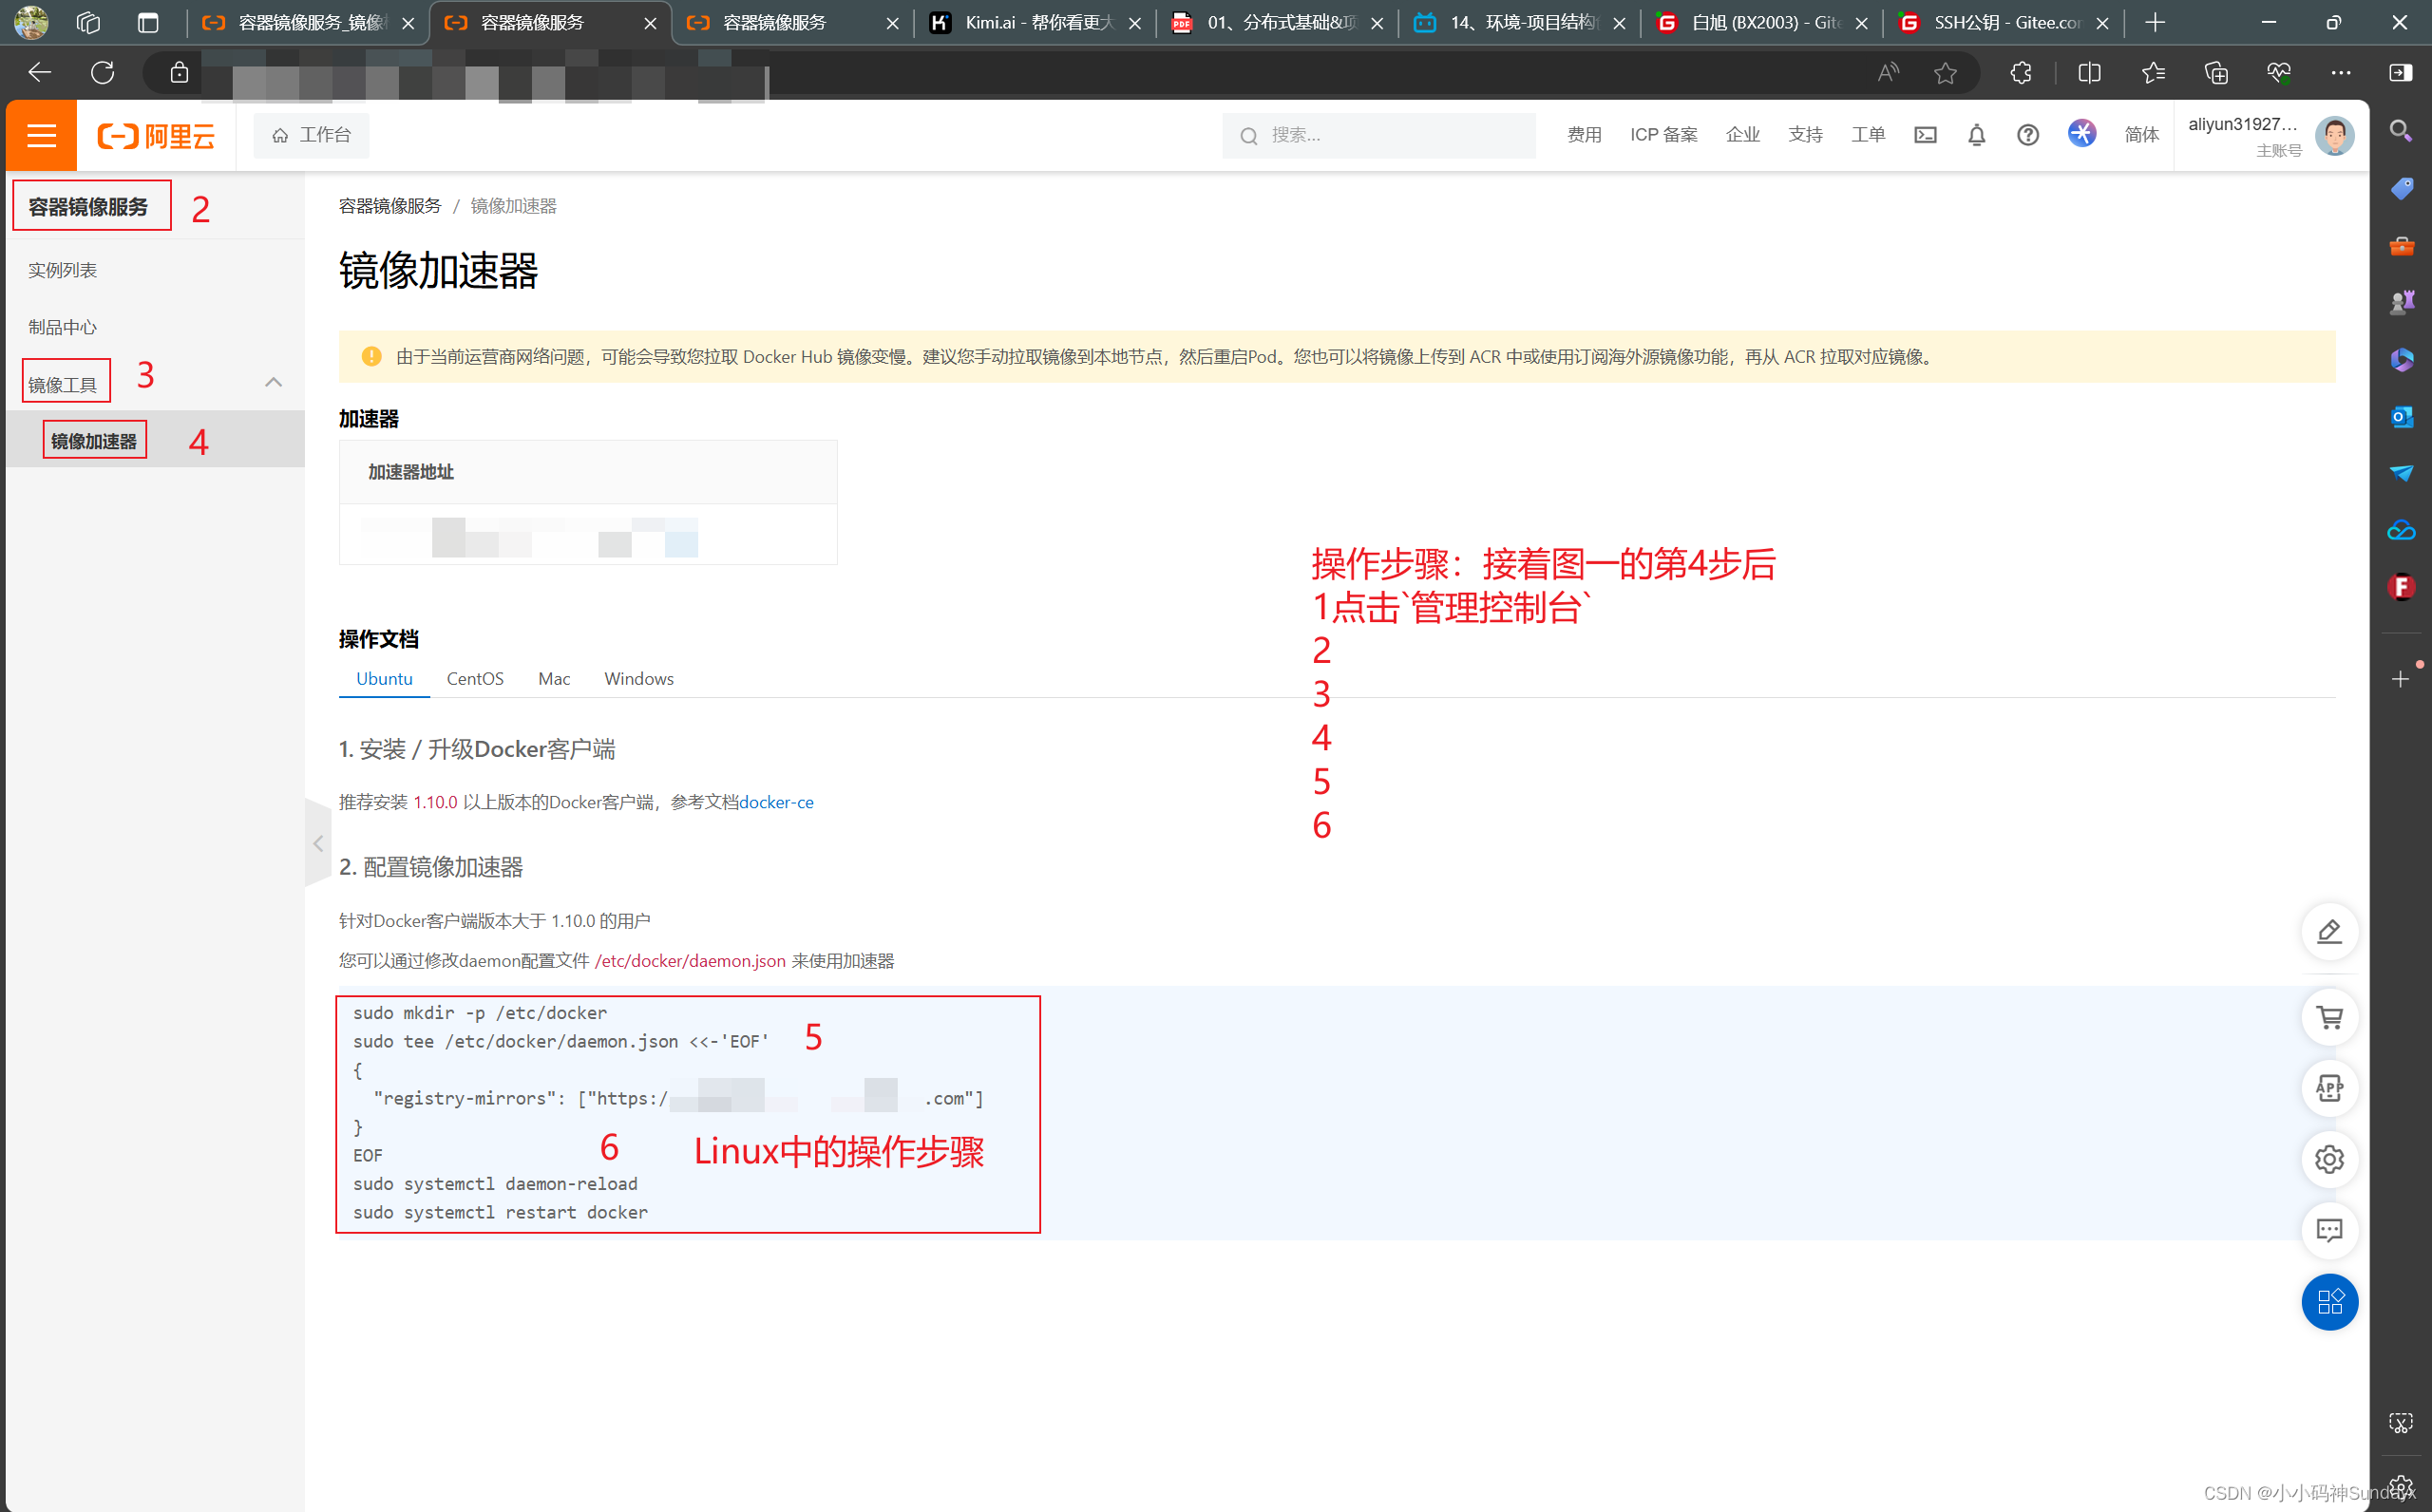2432x1512 pixels.
Task: Select 实例列表 in the sidebar
Action: click(62, 270)
